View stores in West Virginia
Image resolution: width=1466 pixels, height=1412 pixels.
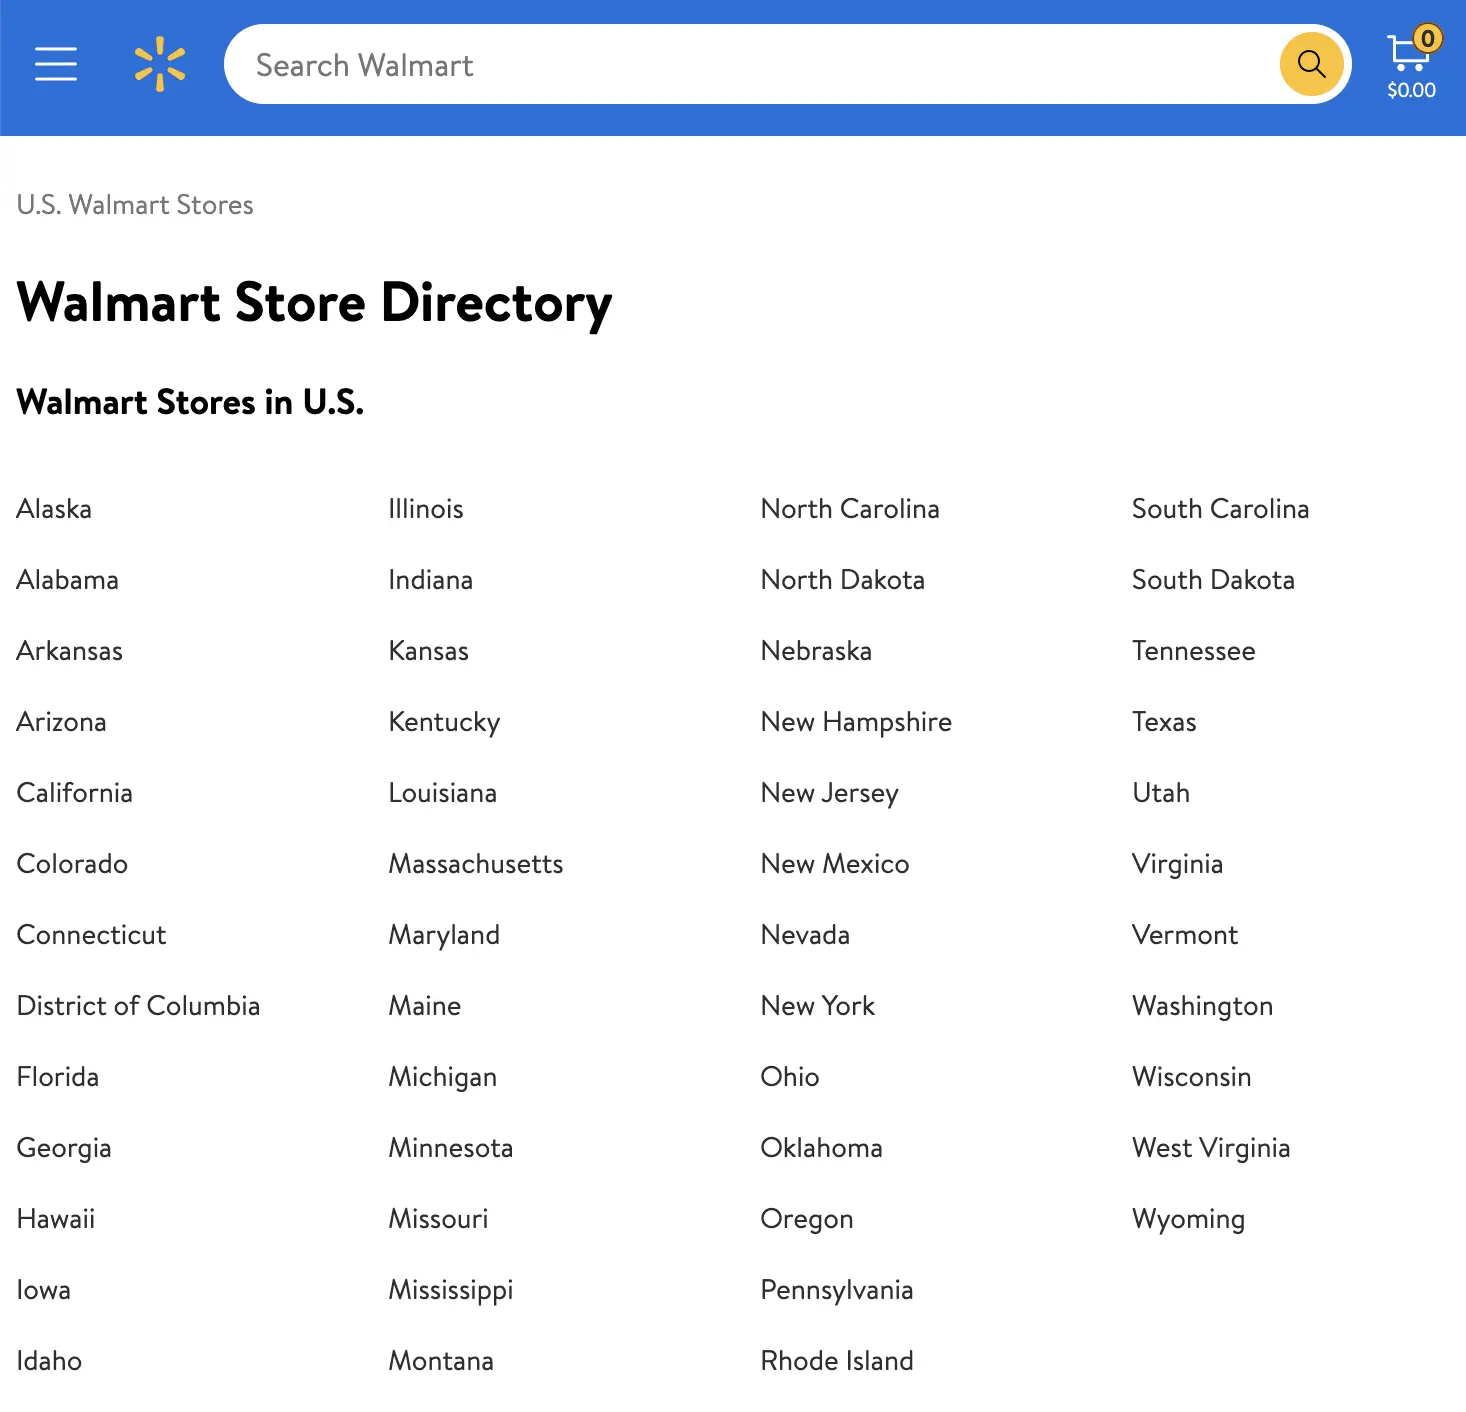pos(1211,1148)
